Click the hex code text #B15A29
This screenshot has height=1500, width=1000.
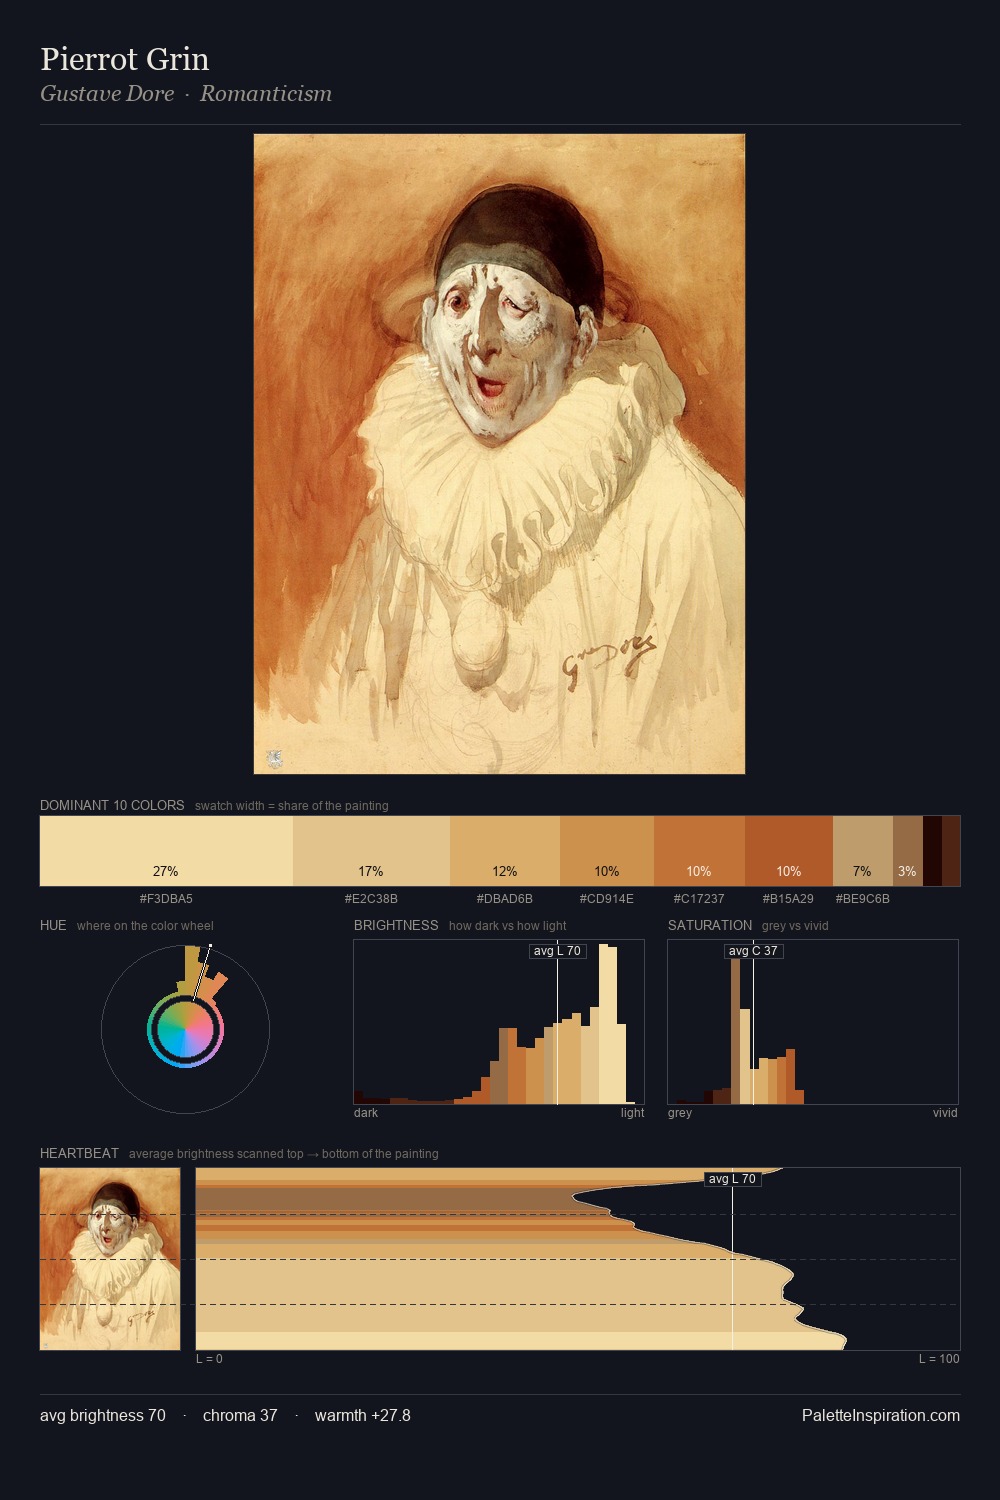(789, 898)
